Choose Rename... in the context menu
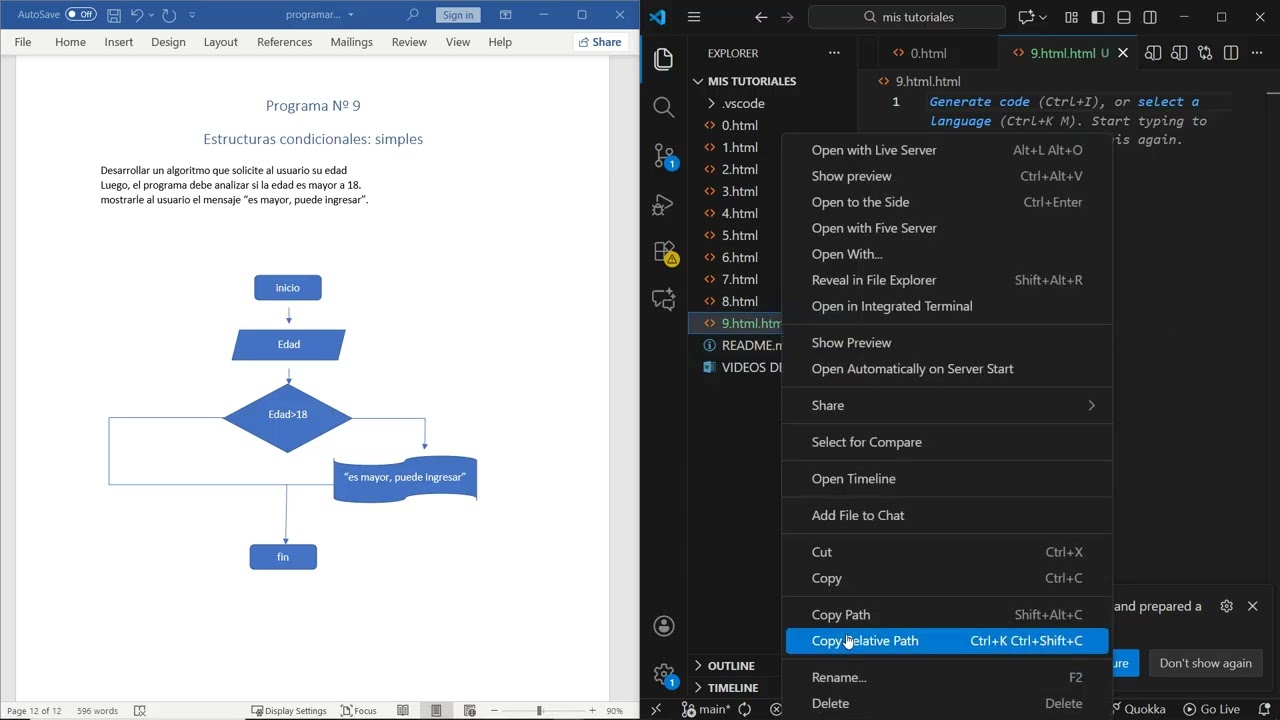Viewport: 1280px width, 720px height. [x=947, y=677]
